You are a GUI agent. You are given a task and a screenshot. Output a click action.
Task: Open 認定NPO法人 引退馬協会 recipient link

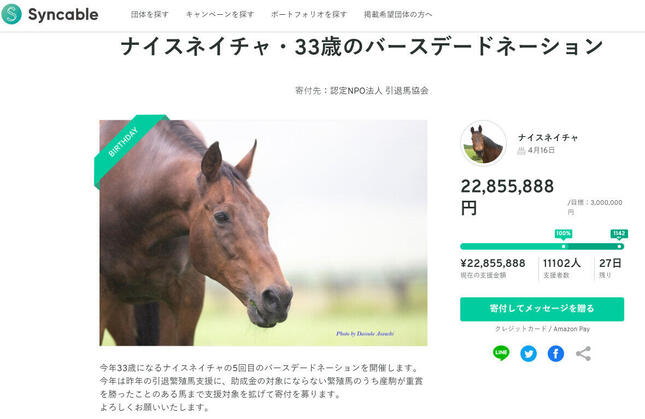pos(379,90)
